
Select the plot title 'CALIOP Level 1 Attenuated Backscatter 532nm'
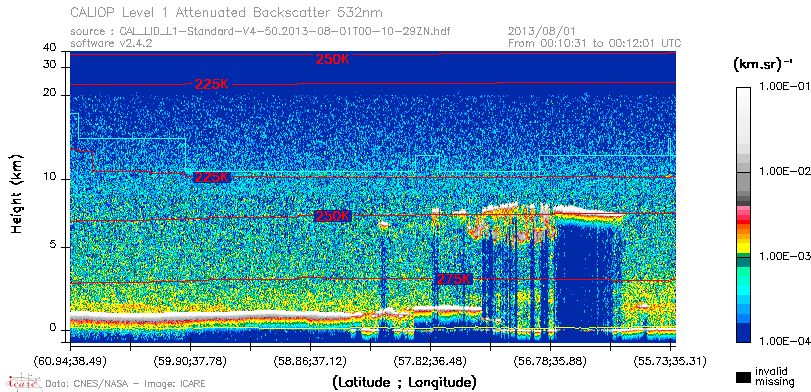(x=227, y=12)
